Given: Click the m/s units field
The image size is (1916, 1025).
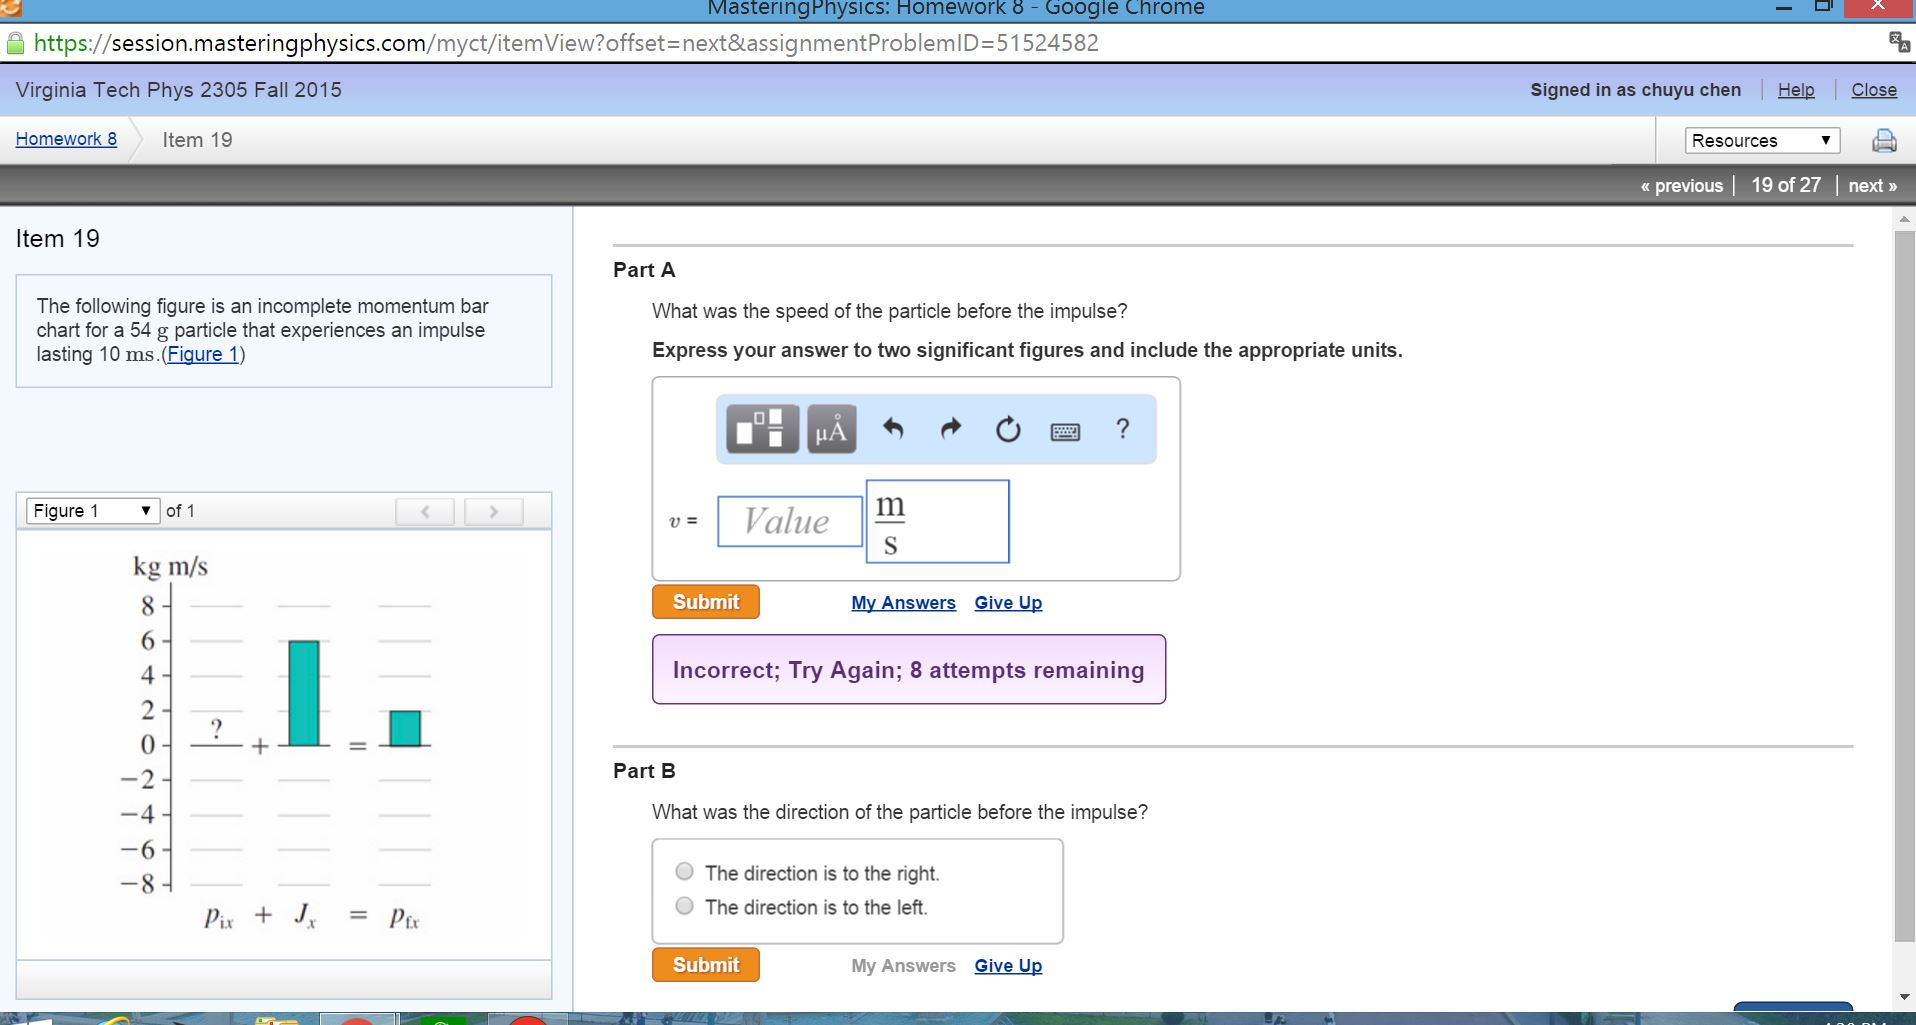Looking at the screenshot, I should 937,522.
